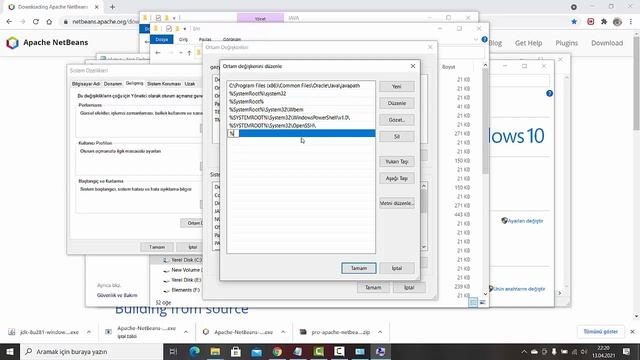Open the Giriş tab in File Explorer
Screen dimensions: 640x360
coord(183,40)
